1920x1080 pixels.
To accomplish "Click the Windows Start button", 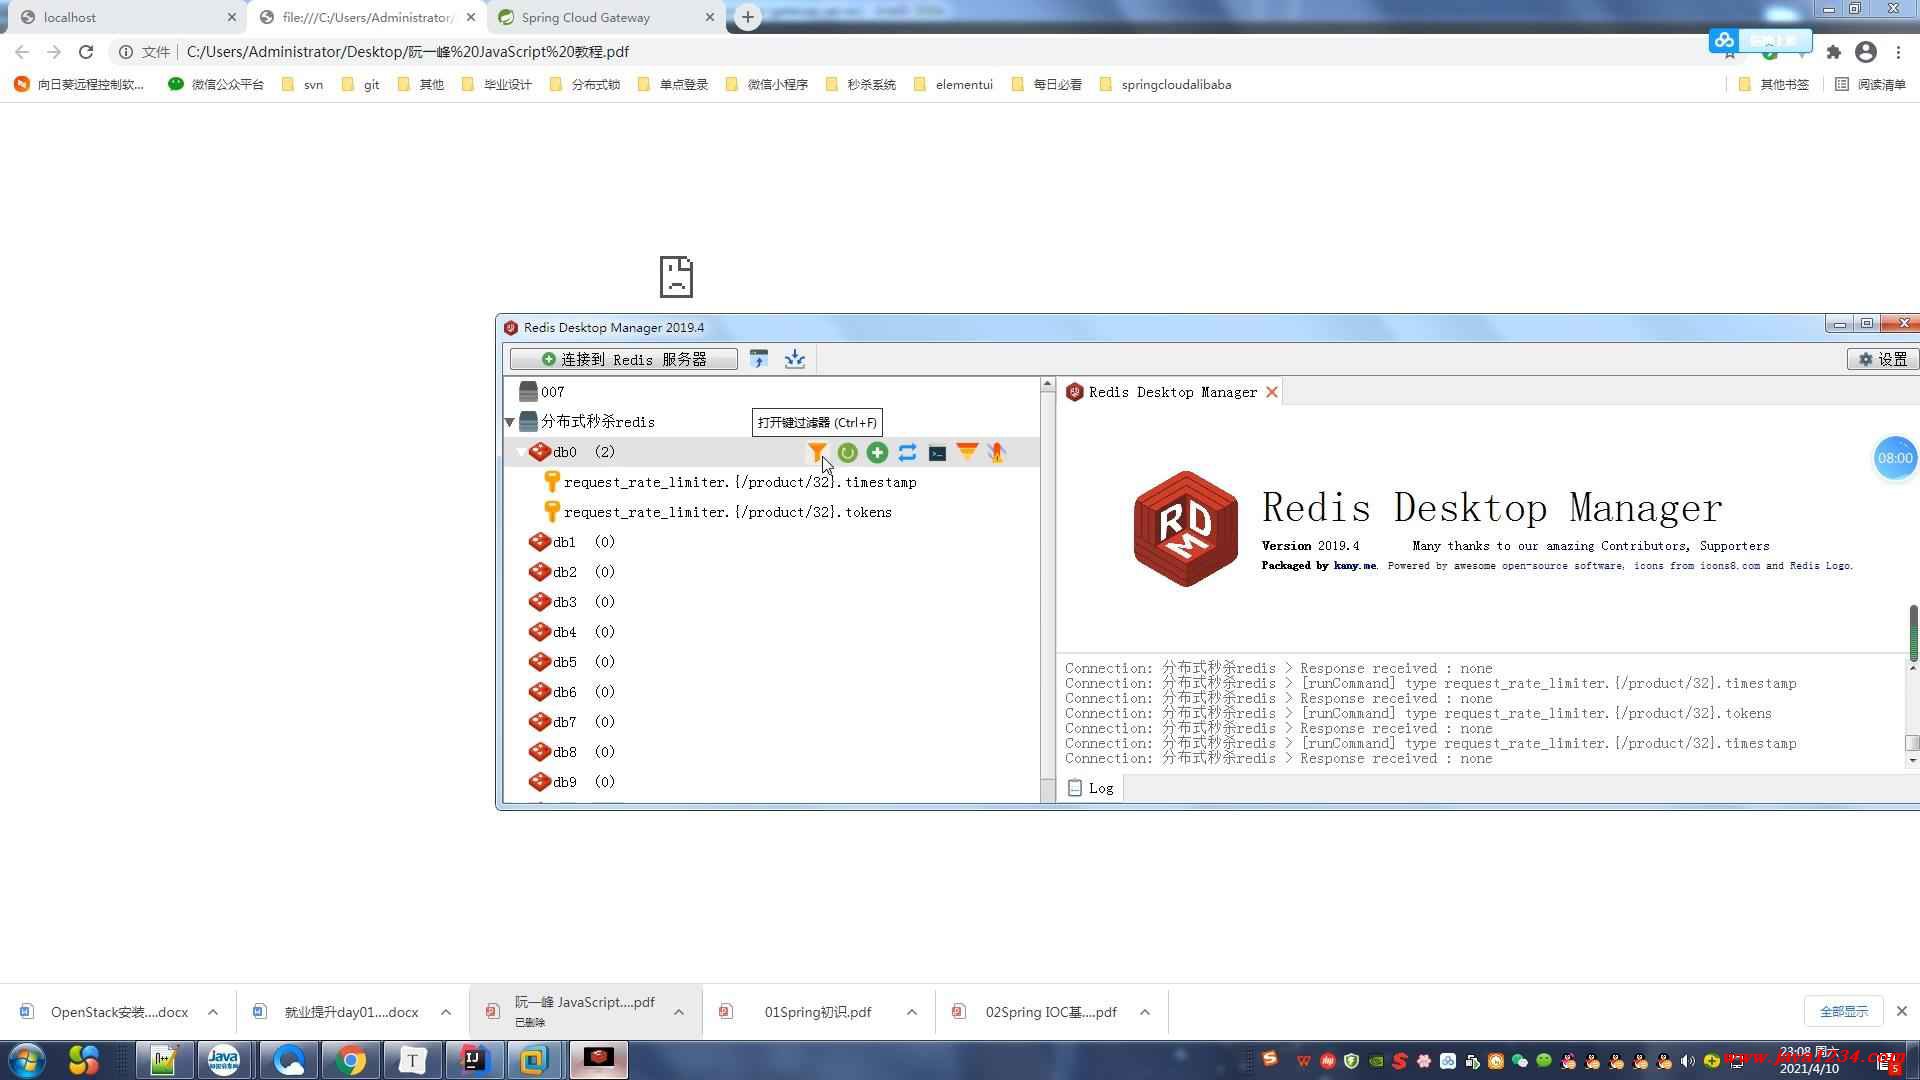I will pos(27,1060).
